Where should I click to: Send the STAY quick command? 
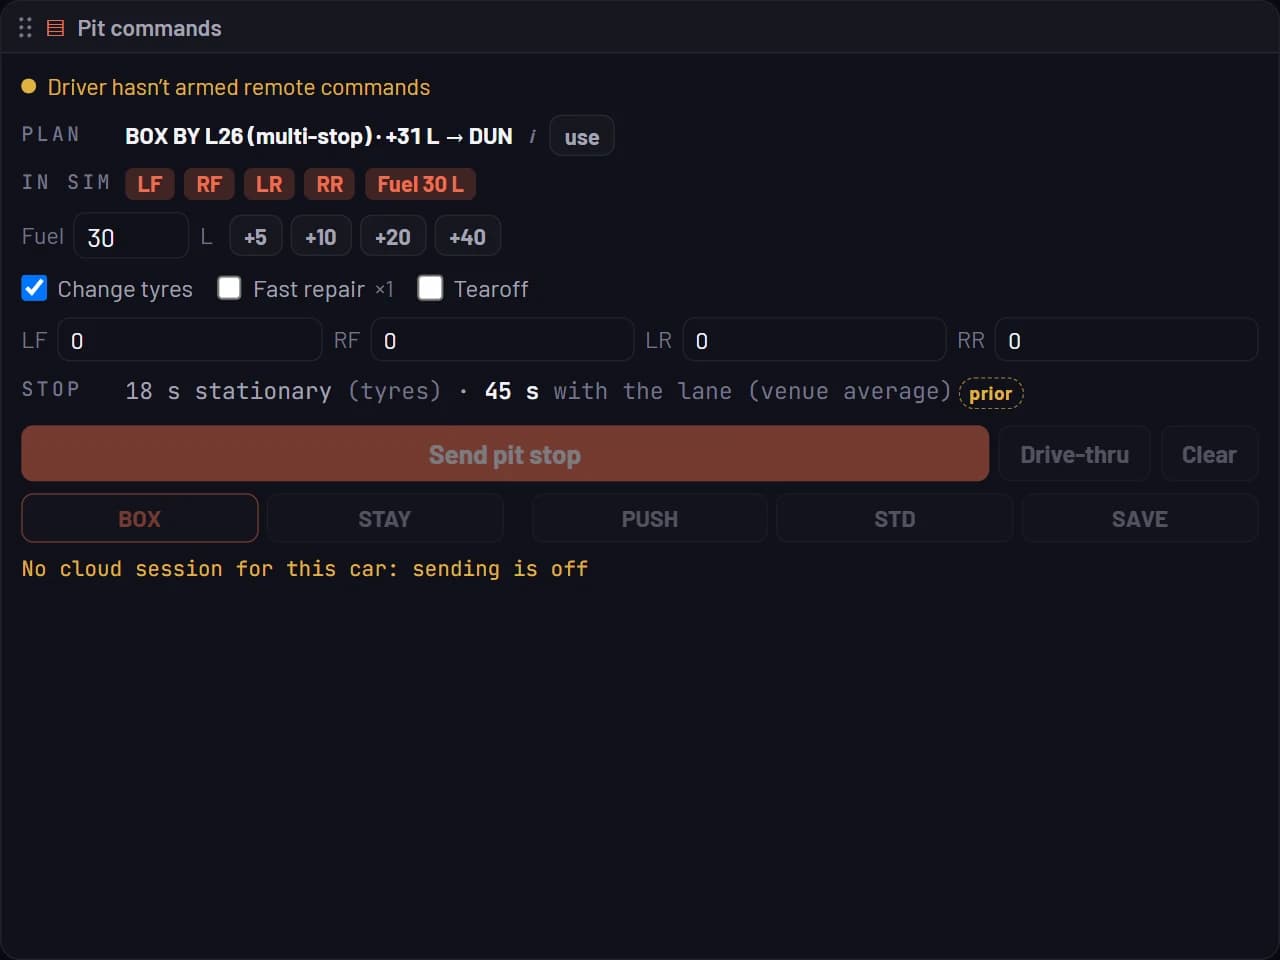[x=385, y=518]
